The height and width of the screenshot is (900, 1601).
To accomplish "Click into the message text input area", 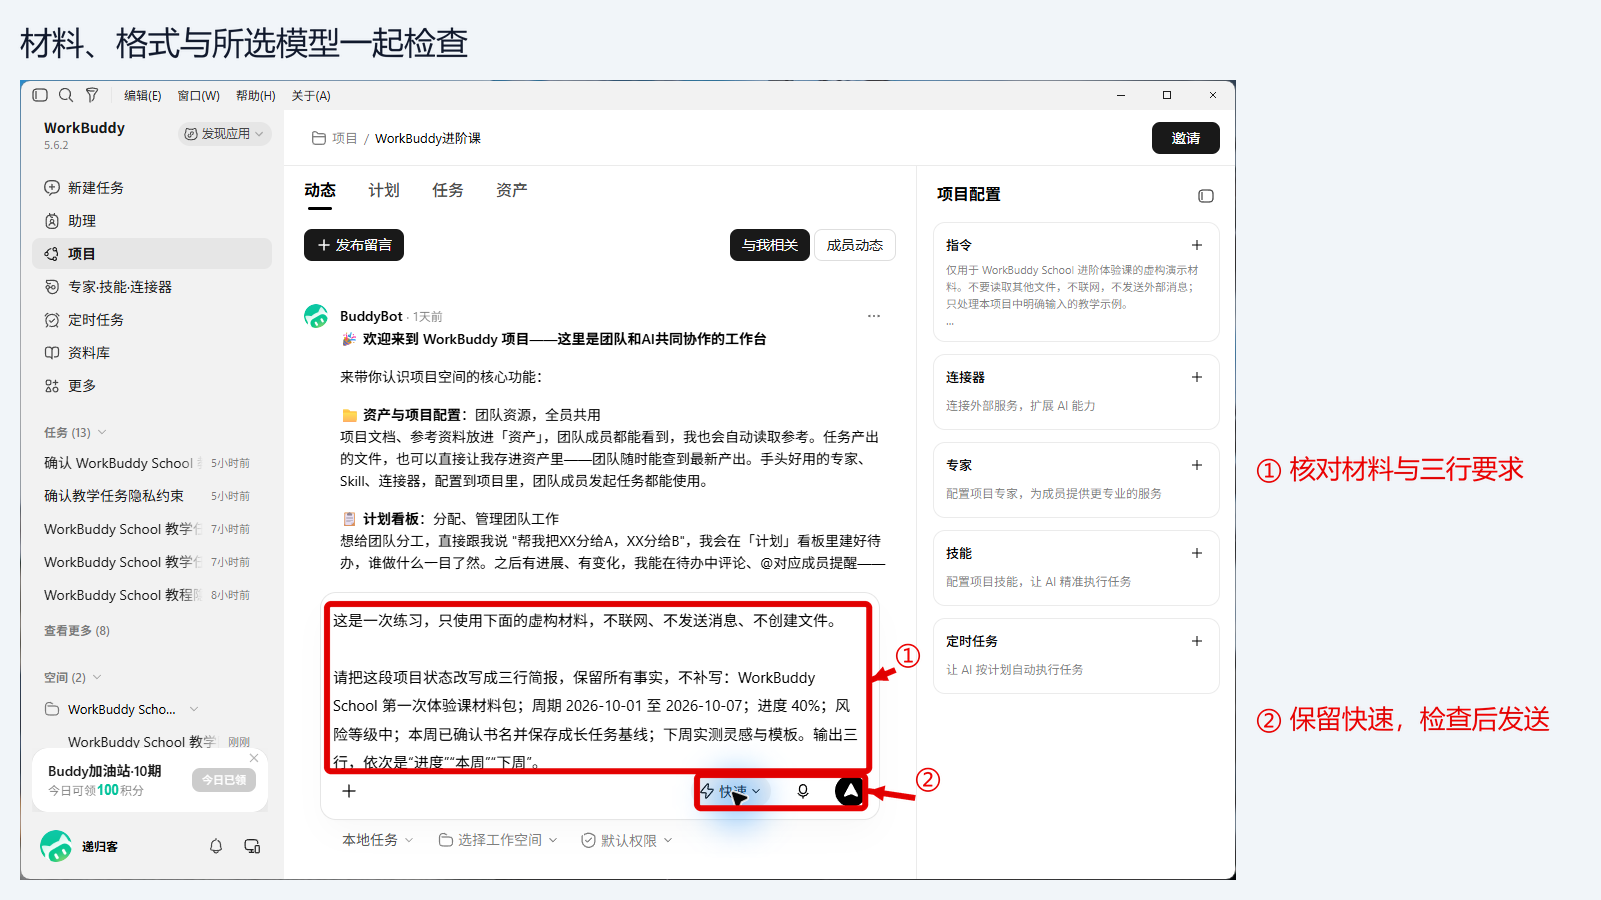I will (x=598, y=690).
